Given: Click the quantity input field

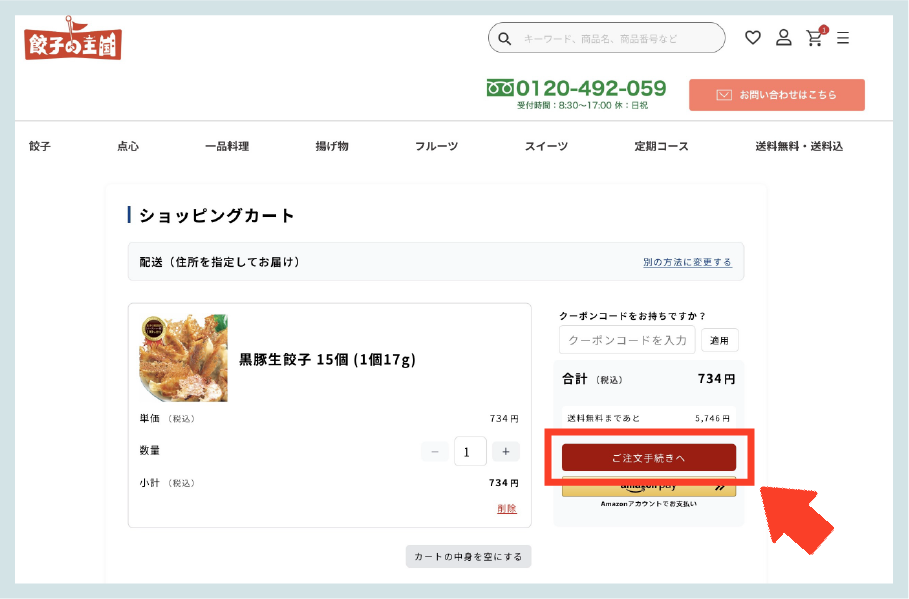Looking at the screenshot, I should [470, 452].
